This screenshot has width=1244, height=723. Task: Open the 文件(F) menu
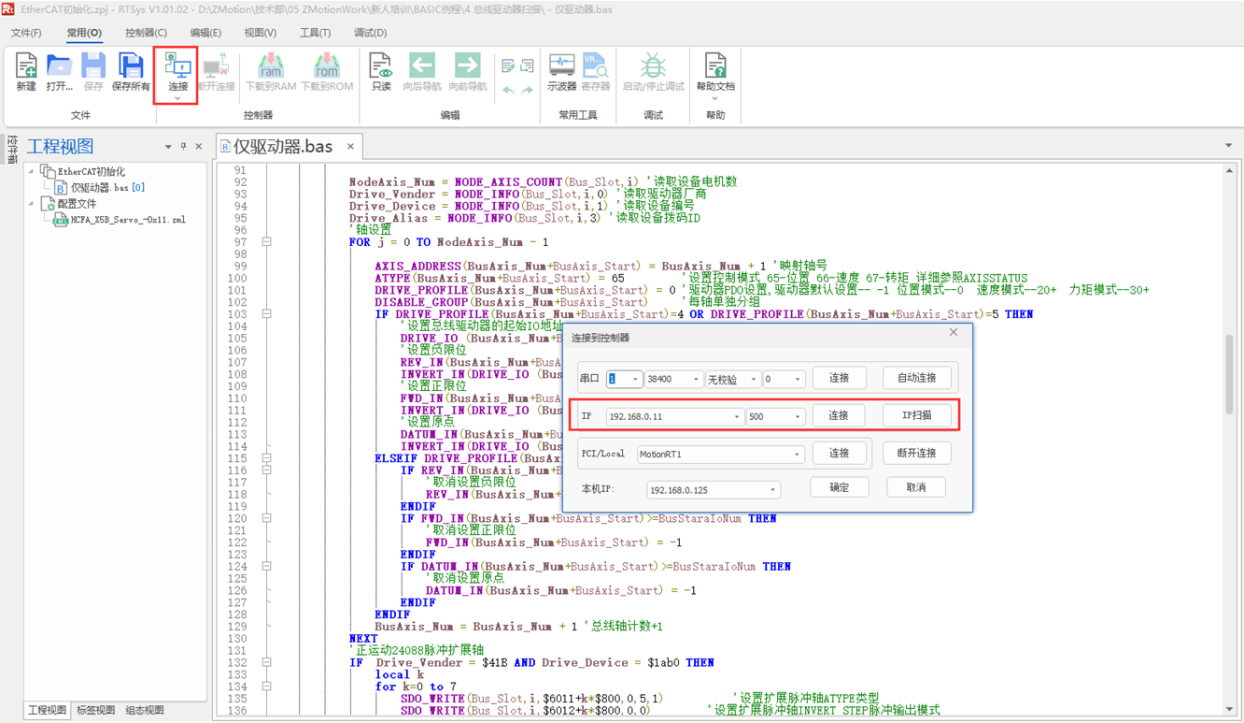tap(27, 32)
